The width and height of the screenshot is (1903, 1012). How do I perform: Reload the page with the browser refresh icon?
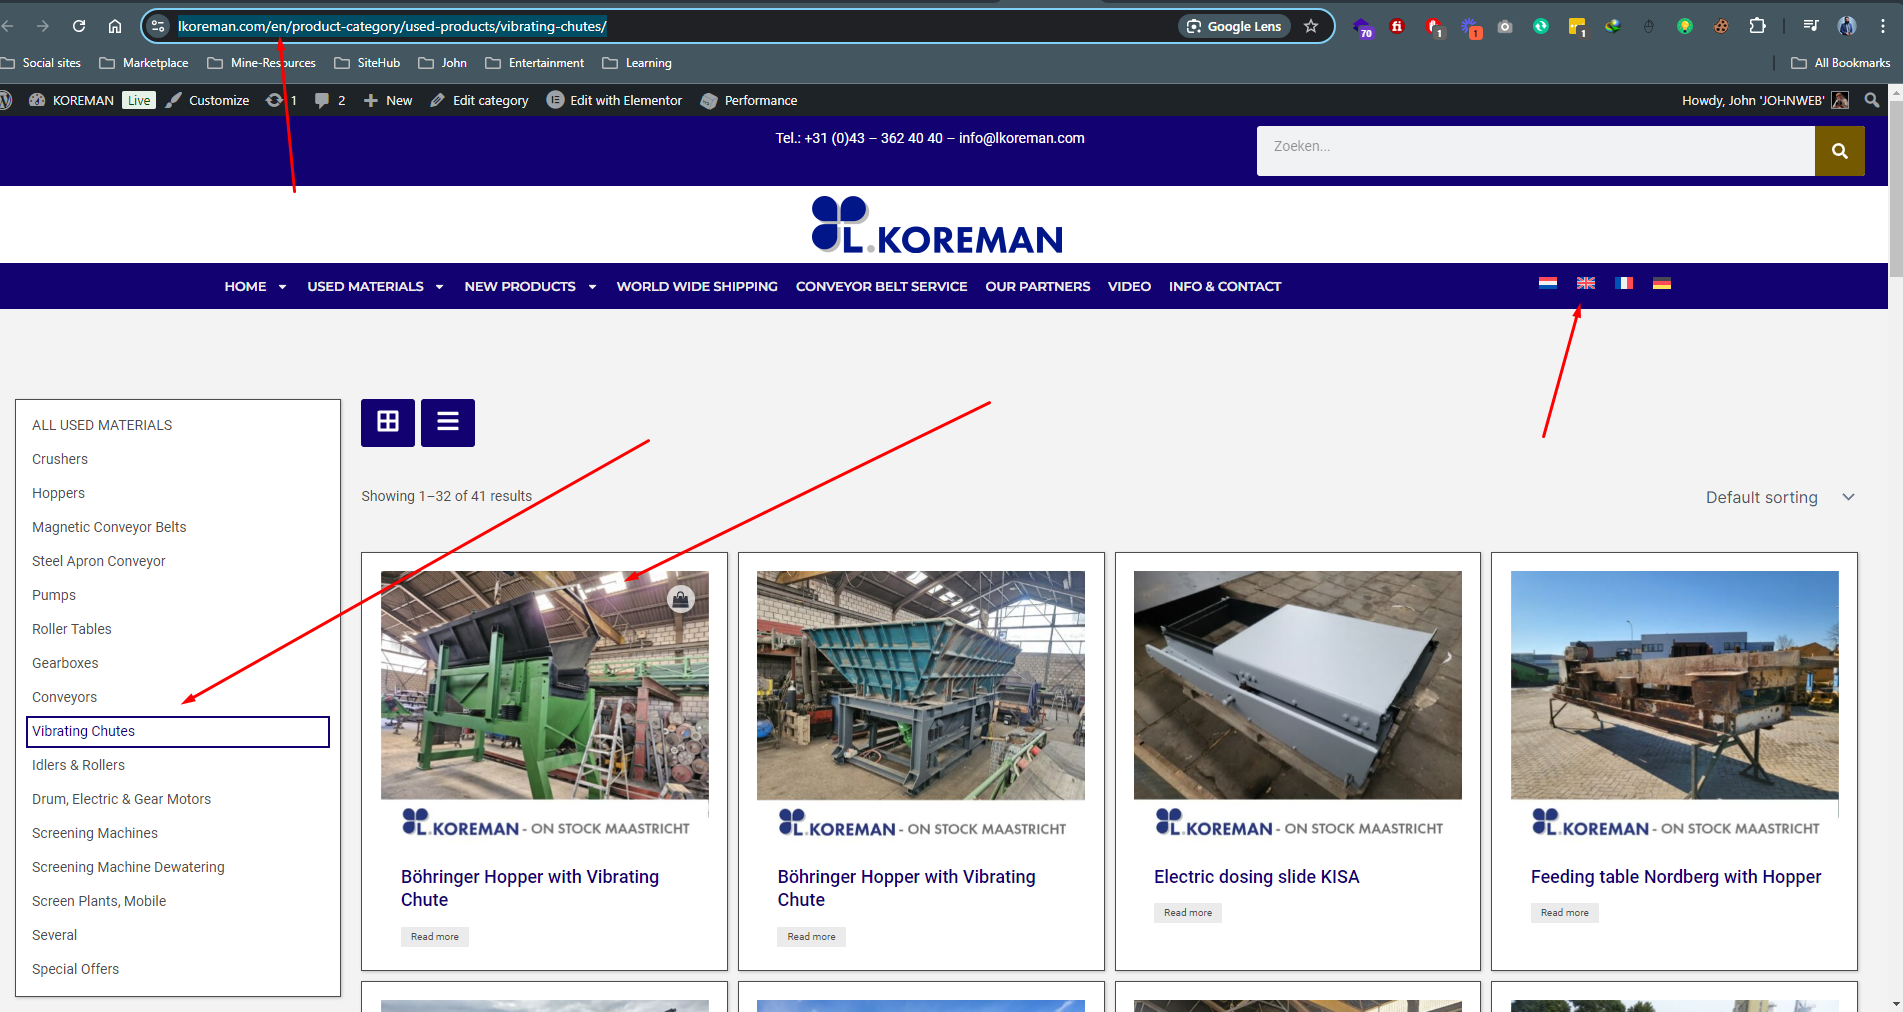click(79, 26)
